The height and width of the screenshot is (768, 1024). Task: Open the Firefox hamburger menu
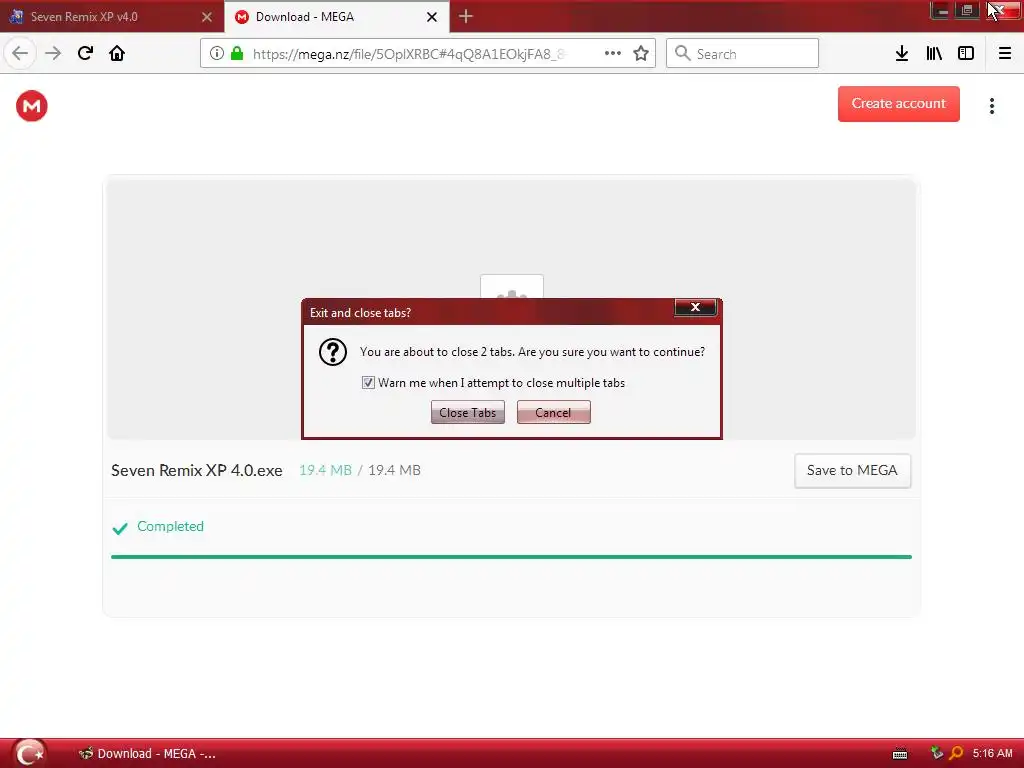coord(1005,54)
